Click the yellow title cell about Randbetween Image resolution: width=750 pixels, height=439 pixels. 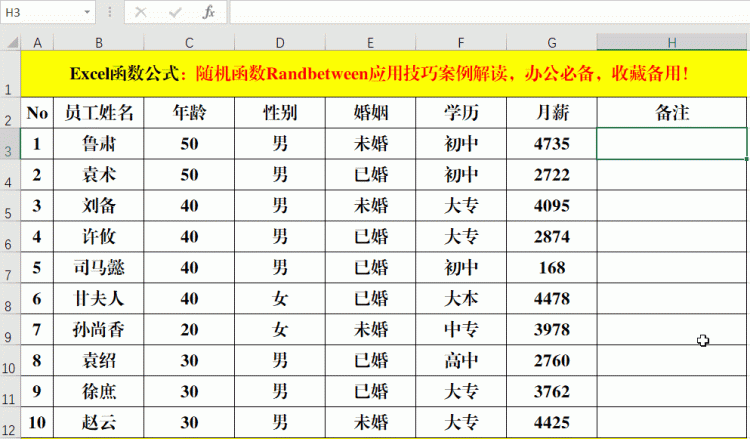(x=384, y=74)
